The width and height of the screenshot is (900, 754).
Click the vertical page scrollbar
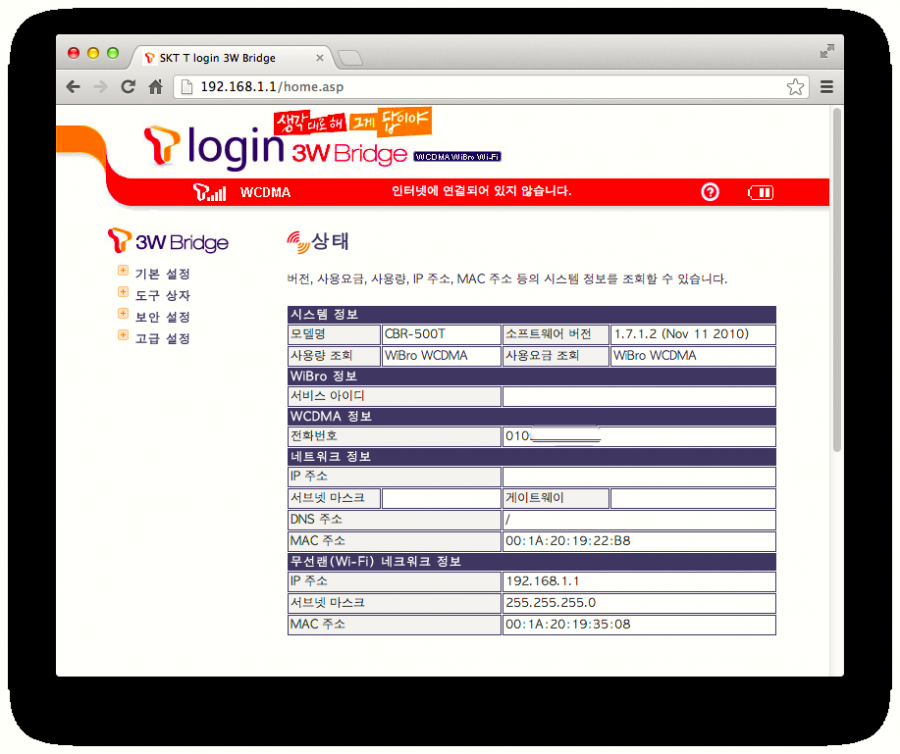837,279
